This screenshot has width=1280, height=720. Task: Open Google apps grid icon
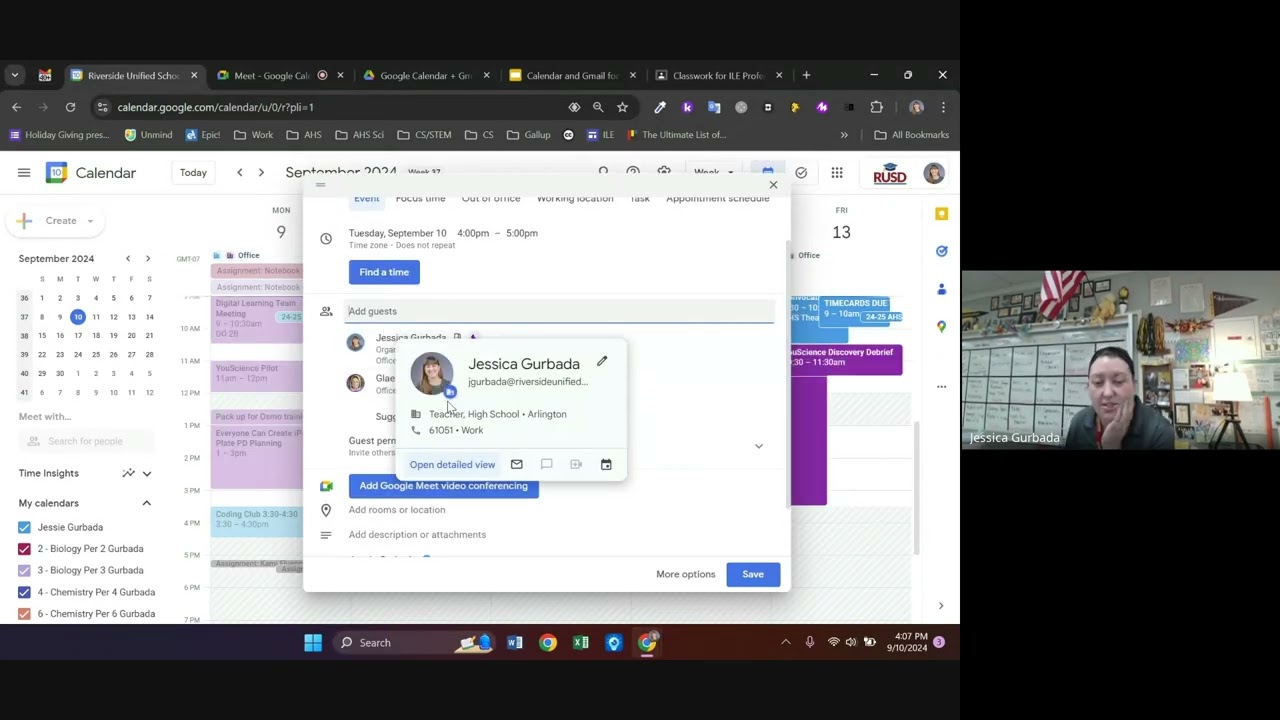point(837,173)
